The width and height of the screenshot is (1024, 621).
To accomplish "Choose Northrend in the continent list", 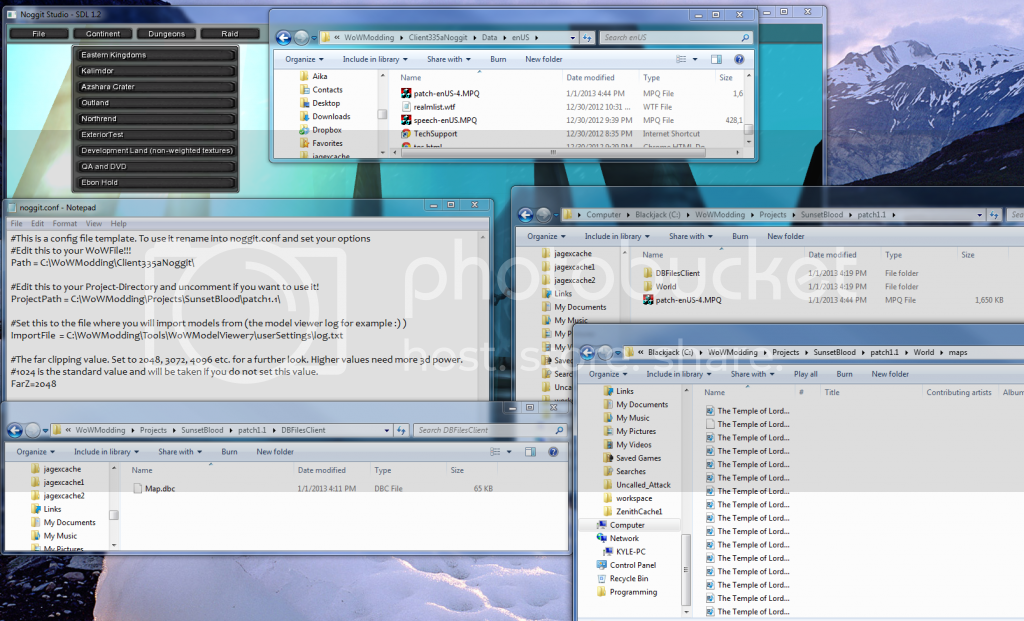I will [x=155, y=119].
